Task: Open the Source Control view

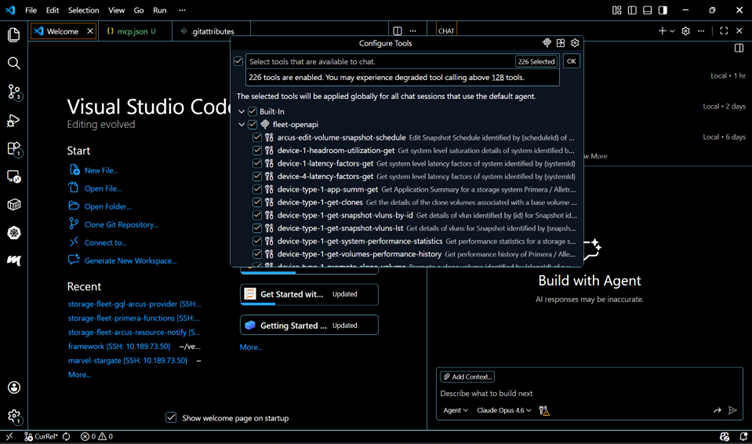Action: click(14, 92)
